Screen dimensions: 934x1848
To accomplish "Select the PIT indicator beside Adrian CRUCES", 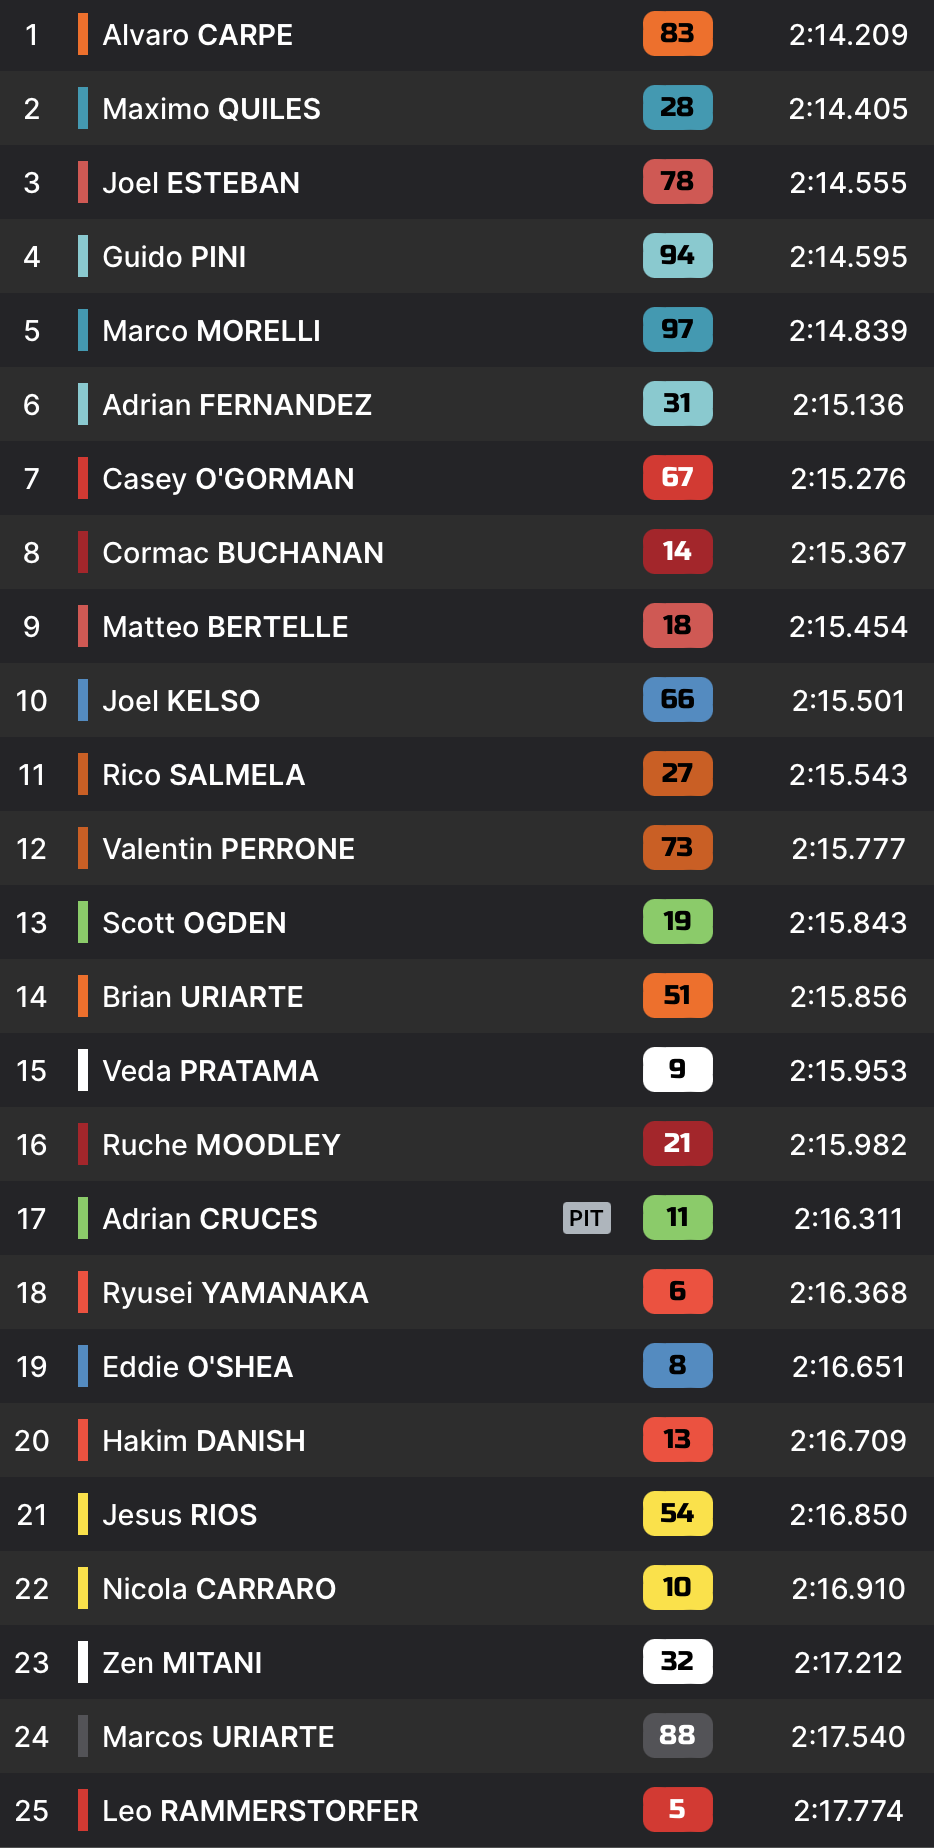I will (x=586, y=1218).
